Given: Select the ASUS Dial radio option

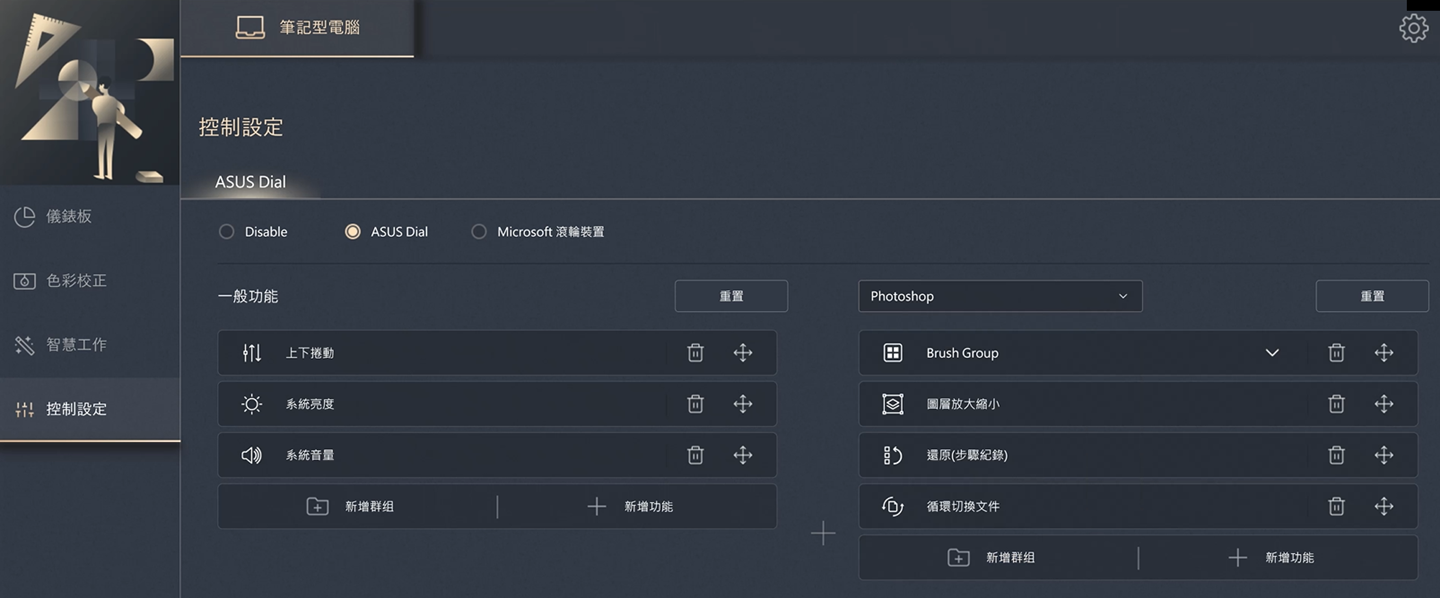Looking at the screenshot, I should coord(352,232).
